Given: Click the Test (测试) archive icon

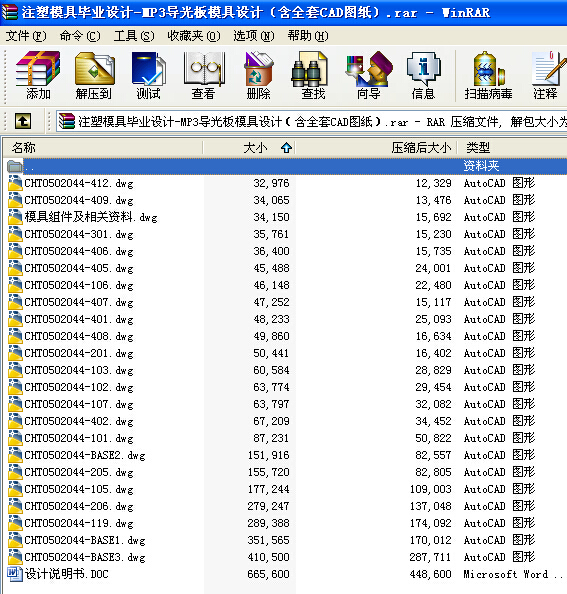Looking at the screenshot, I should 148,76.
